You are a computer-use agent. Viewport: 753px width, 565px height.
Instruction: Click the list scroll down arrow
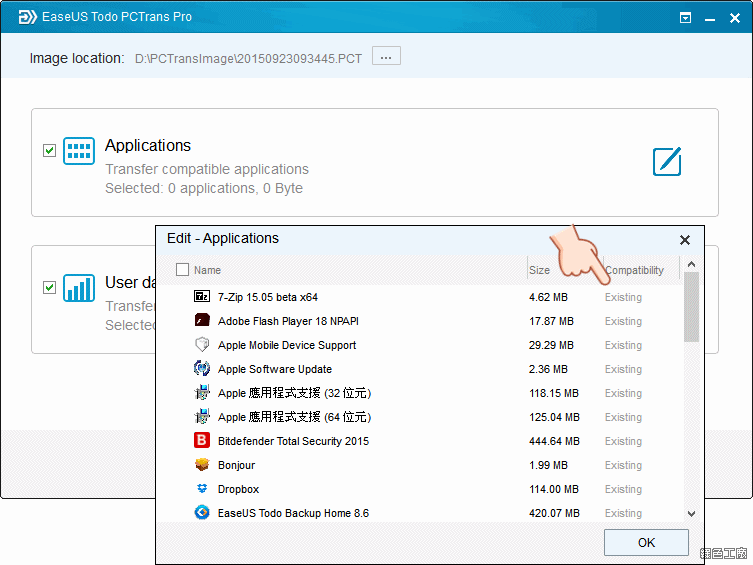pyautogui.click(x=692, y=514)
